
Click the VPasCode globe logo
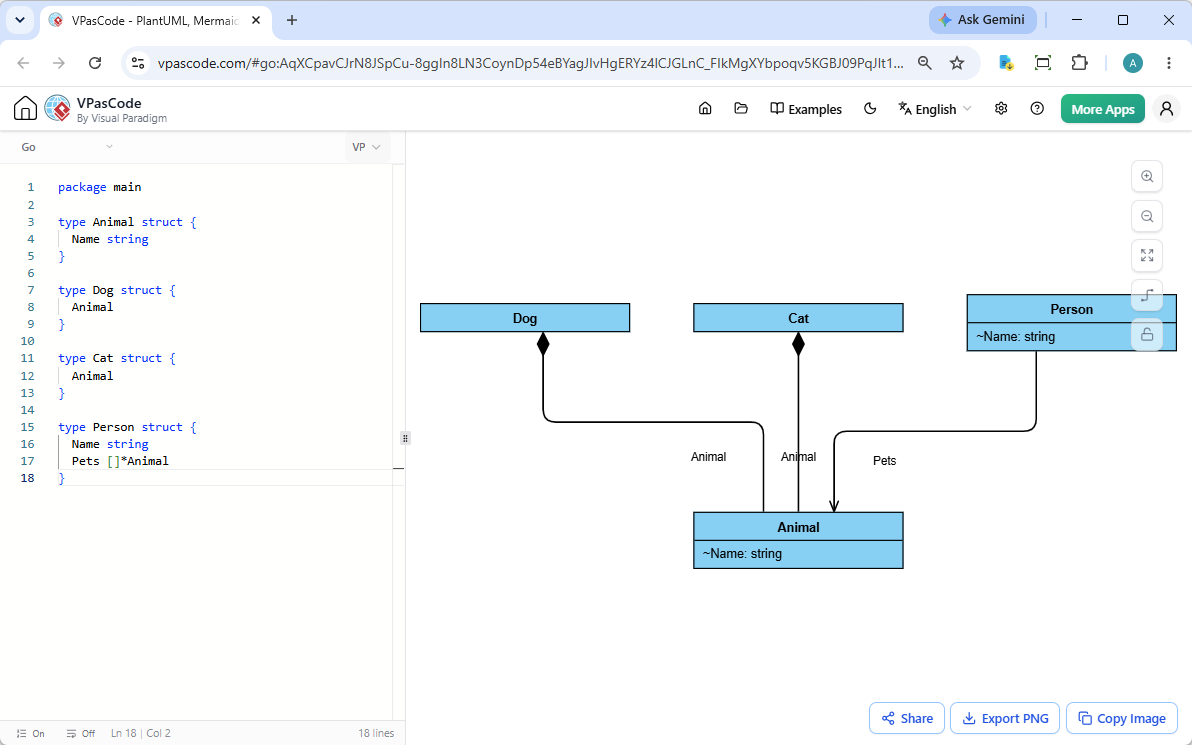pos(58,109)
